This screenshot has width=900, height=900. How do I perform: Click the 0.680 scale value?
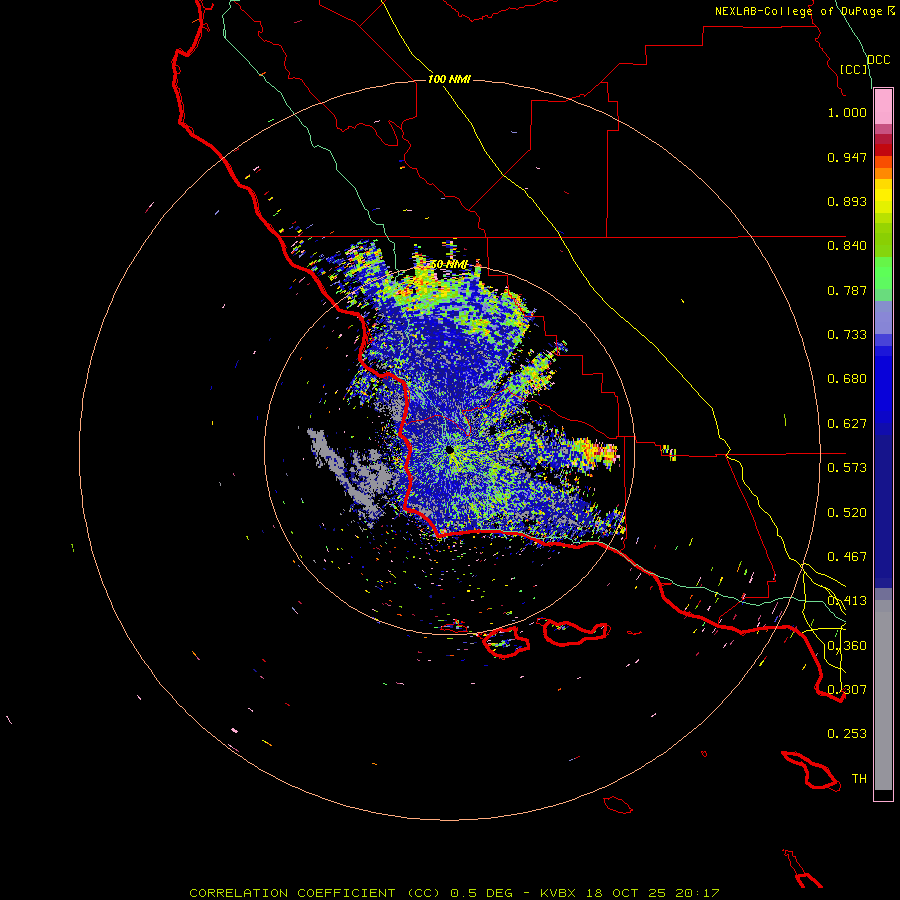(x=847, y=379)
